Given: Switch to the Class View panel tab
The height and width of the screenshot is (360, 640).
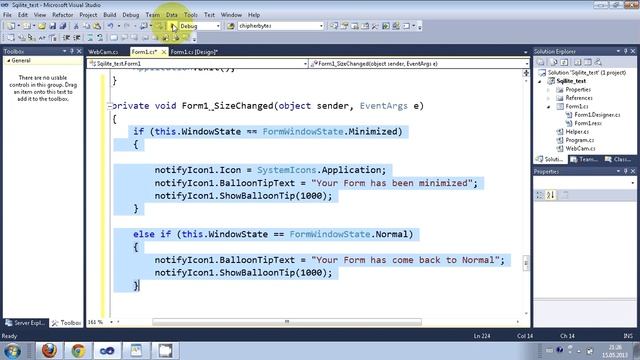Looking at the screenshot, I should (618, 160).
